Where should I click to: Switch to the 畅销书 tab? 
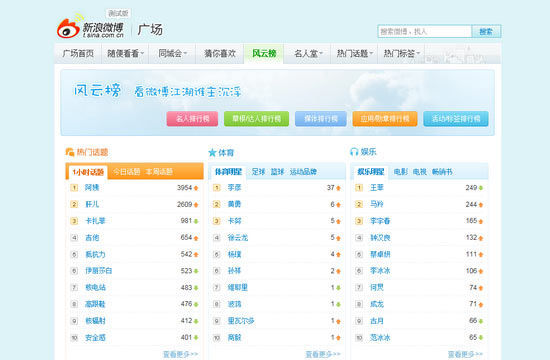pos(442,172)
